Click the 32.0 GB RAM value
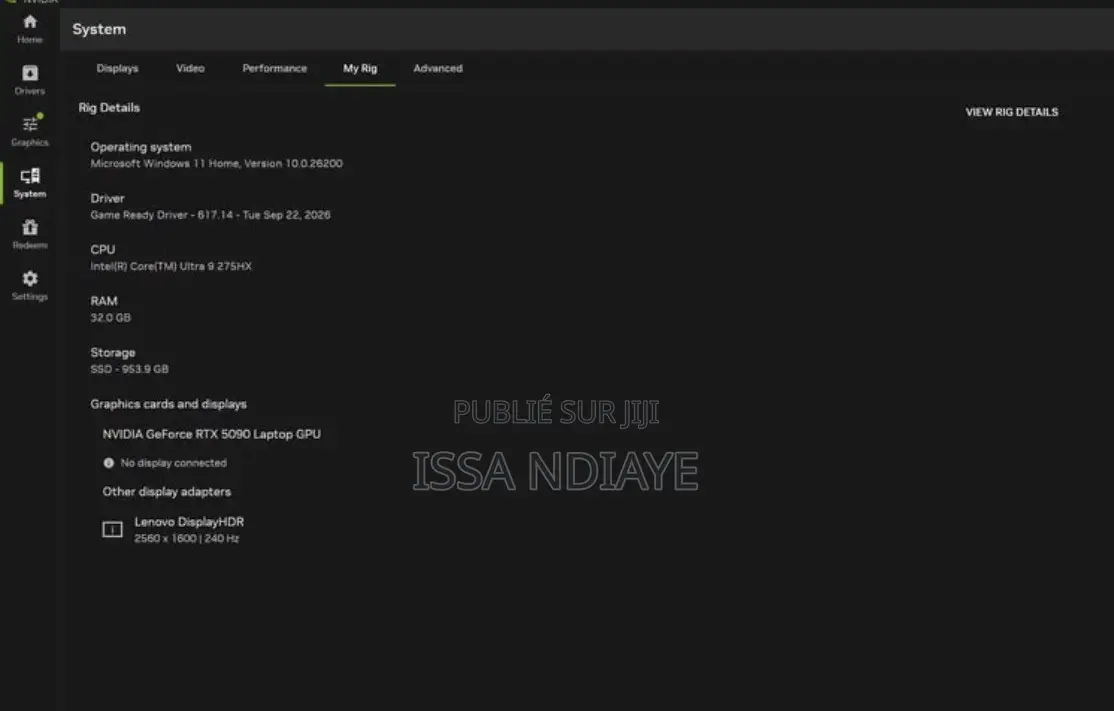This screenshot has width=1114, height=711. (111, 317)
